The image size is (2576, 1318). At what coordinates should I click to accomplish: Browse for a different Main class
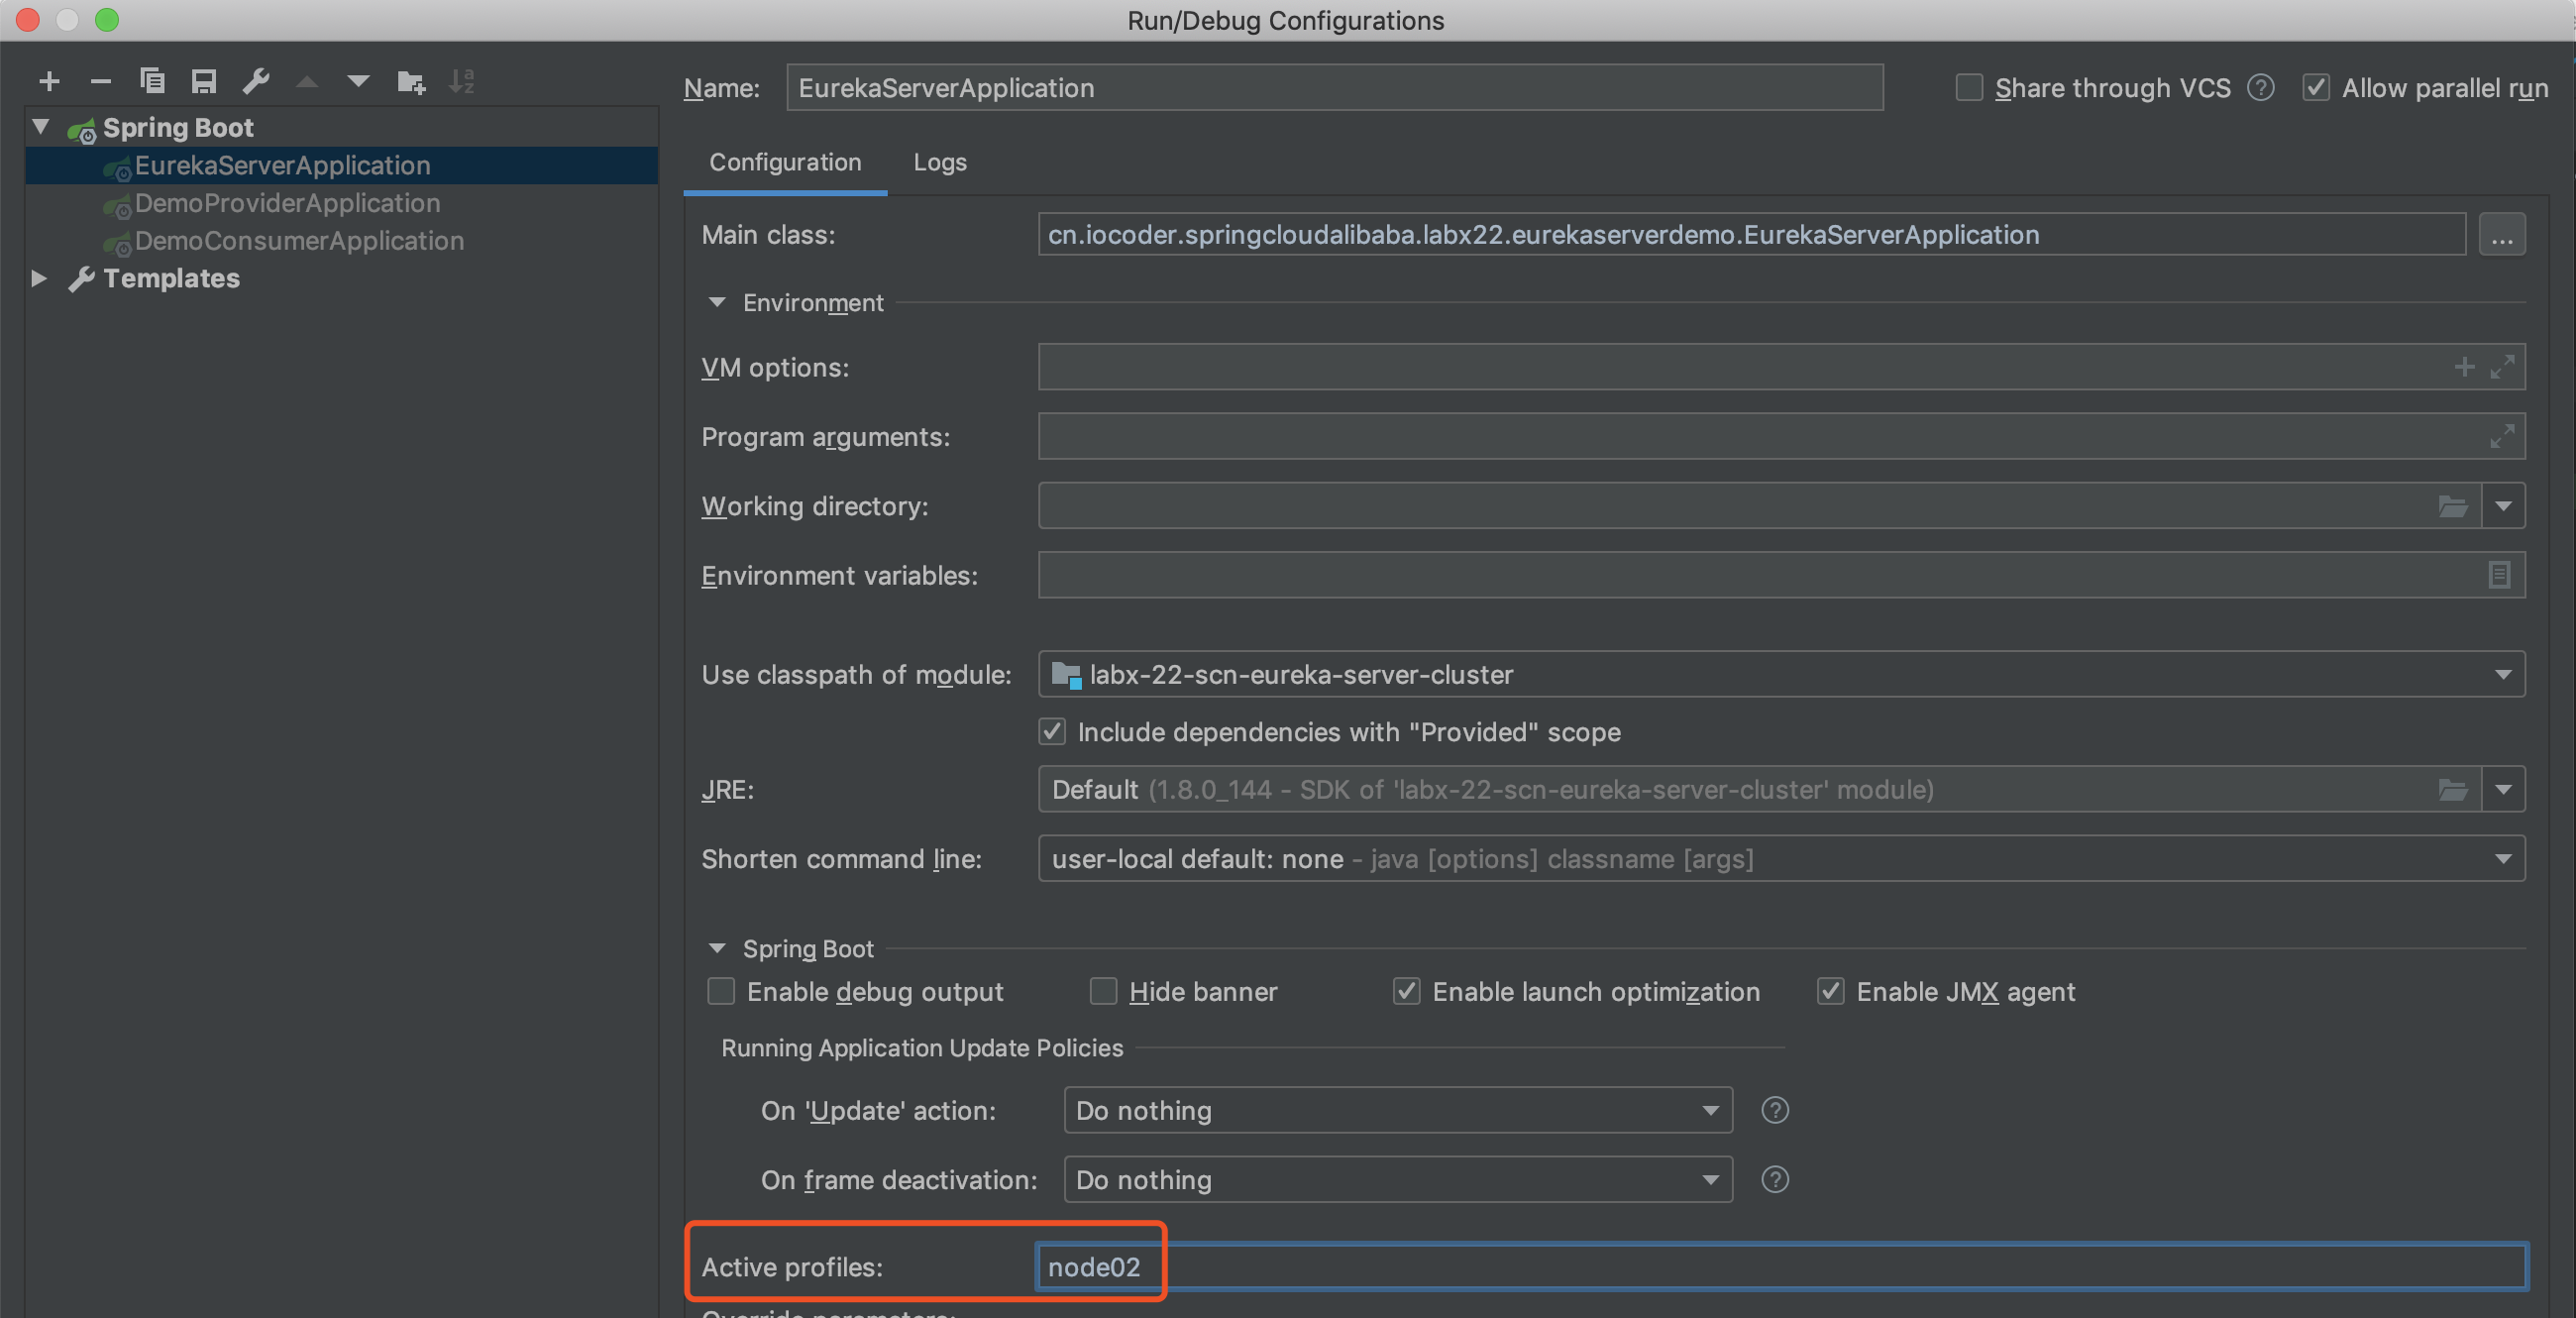click(x=2503, y=234)
